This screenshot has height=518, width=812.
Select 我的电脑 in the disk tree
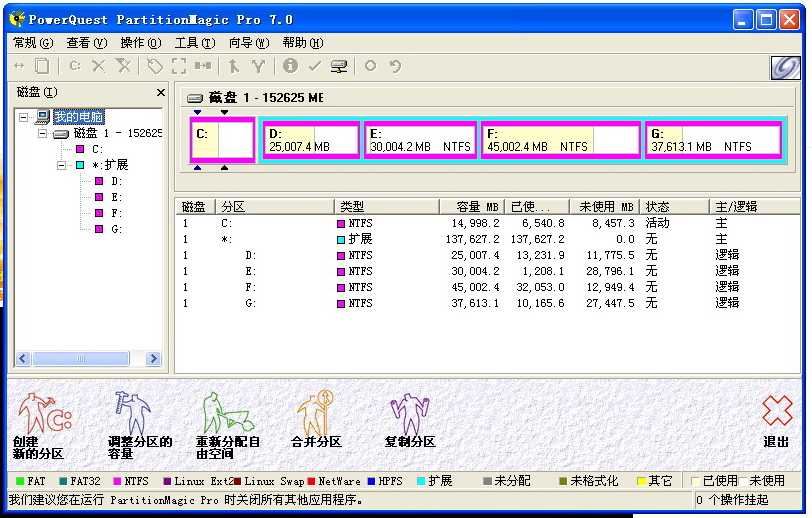pyautogui.click(x=79, y=117)
